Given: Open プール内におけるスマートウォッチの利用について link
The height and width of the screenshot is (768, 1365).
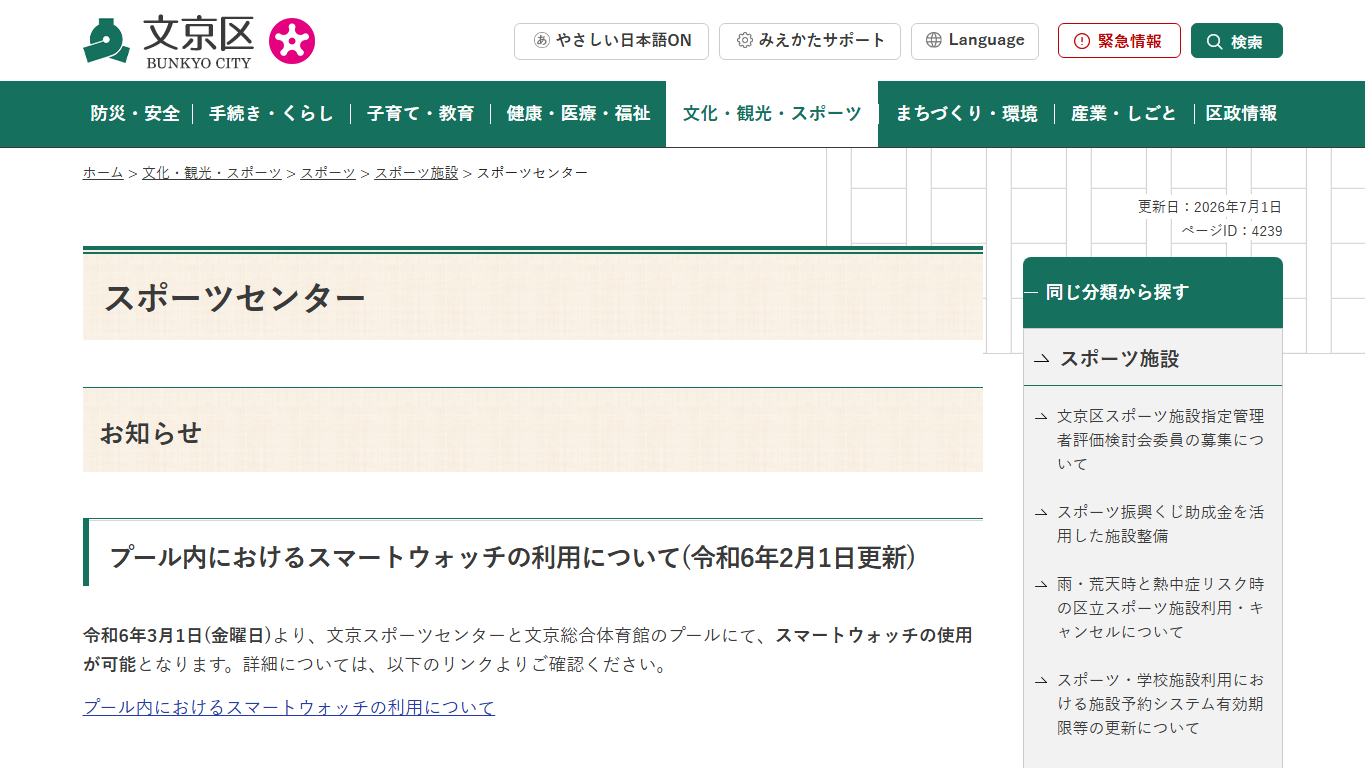Looking at the screenshot, I should [x=289, y=708].
